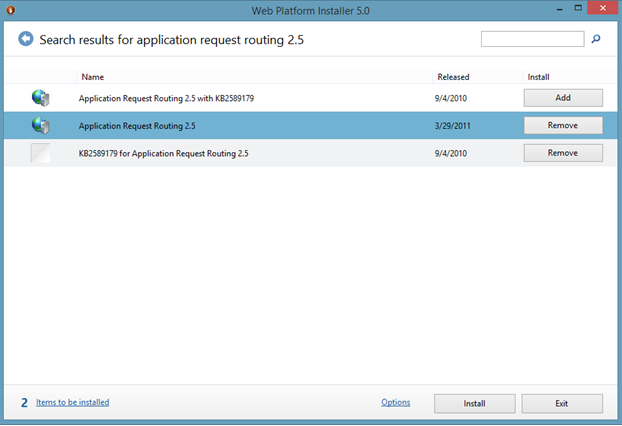This screenshot has width=622, height=426.
Task: Open the Options link
Action: click(x=396, y=403)
